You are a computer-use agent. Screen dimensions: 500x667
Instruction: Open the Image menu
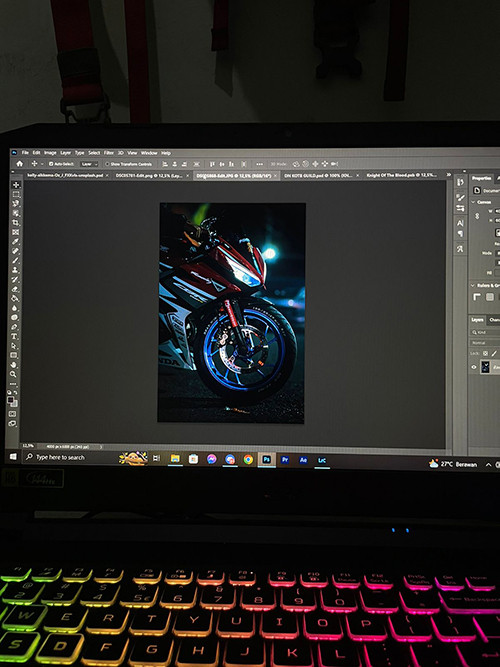[x=50, y=153]
